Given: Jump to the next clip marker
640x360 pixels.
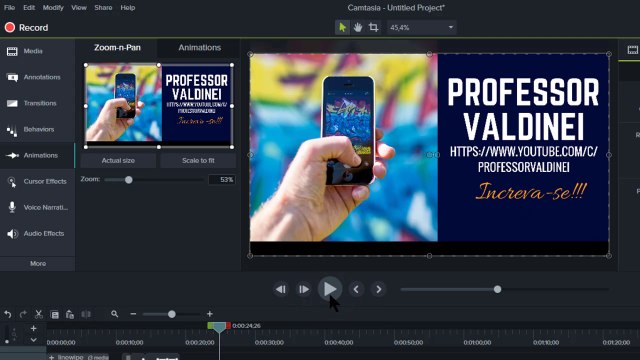Looking at the screenshot, I should click(379, 289).
